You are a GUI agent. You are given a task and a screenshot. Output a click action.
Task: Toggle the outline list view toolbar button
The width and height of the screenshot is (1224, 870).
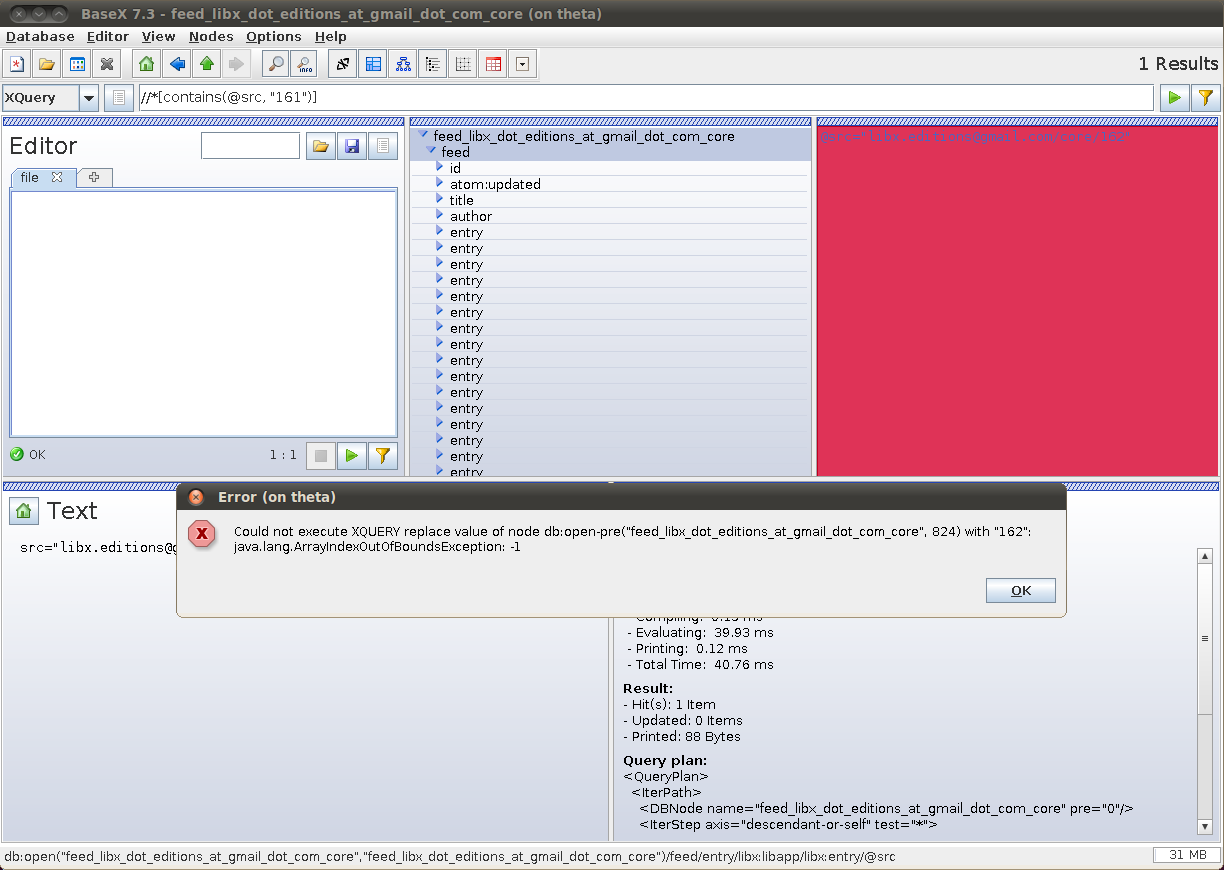point(432,64)
